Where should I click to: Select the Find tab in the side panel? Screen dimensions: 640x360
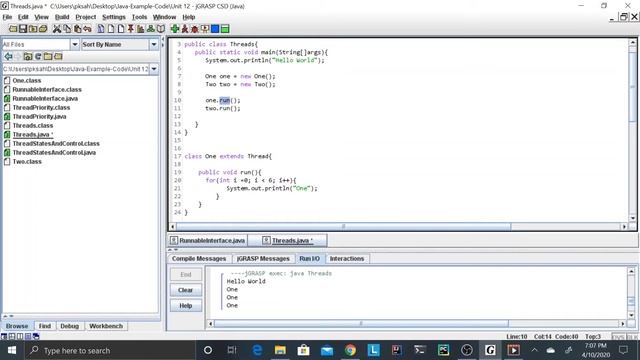[x=44, y=326]
